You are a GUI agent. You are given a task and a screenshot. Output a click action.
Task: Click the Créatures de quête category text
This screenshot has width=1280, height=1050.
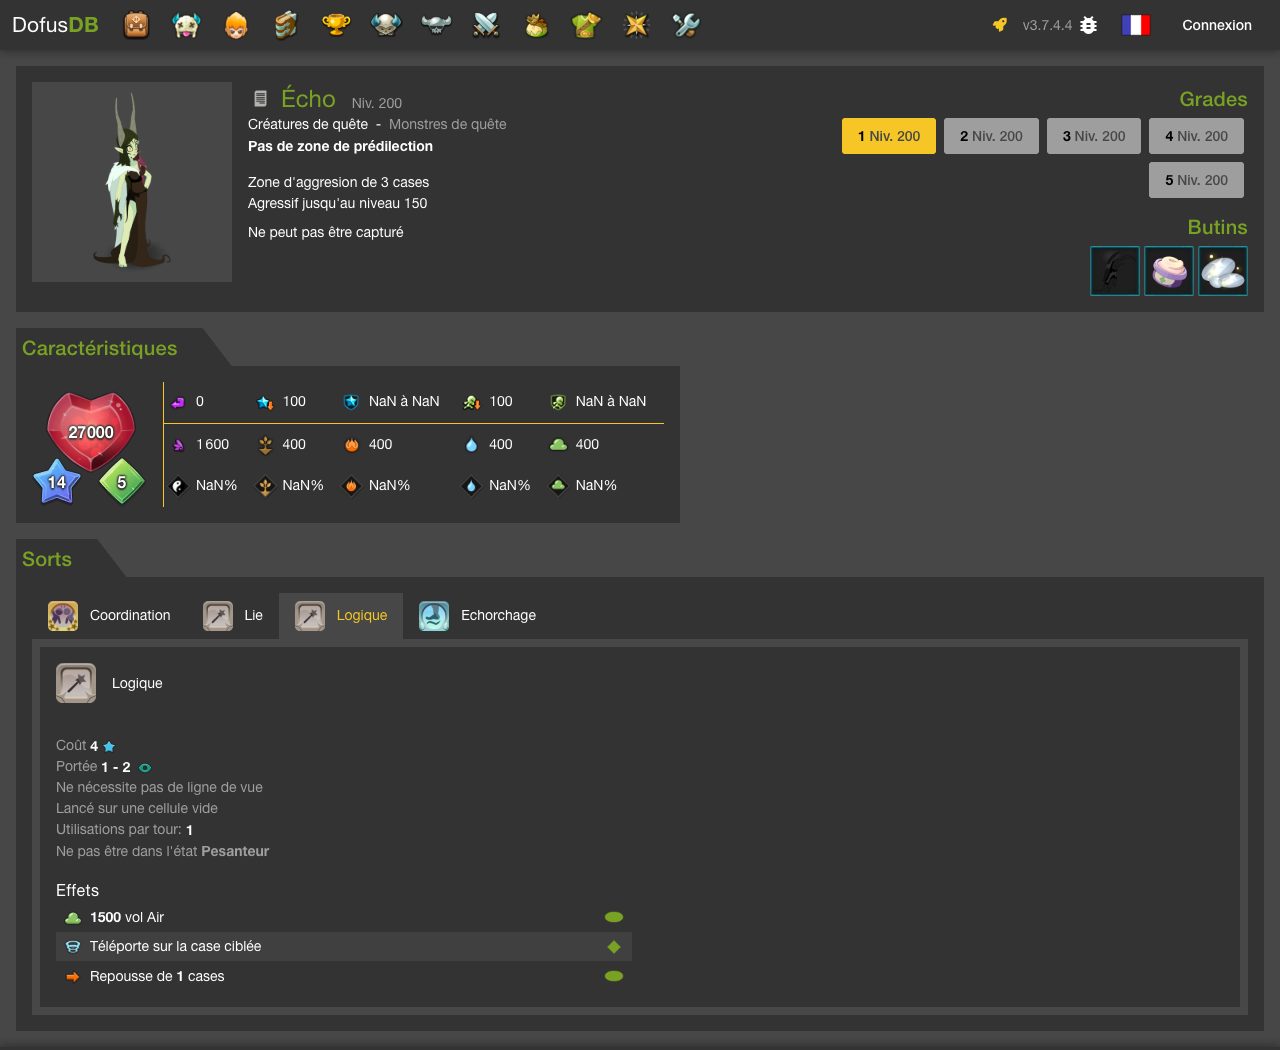(308, 124)
